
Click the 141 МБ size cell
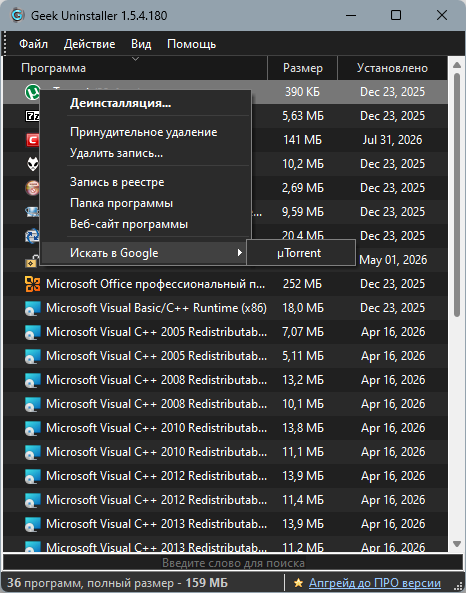coord(302,140)
